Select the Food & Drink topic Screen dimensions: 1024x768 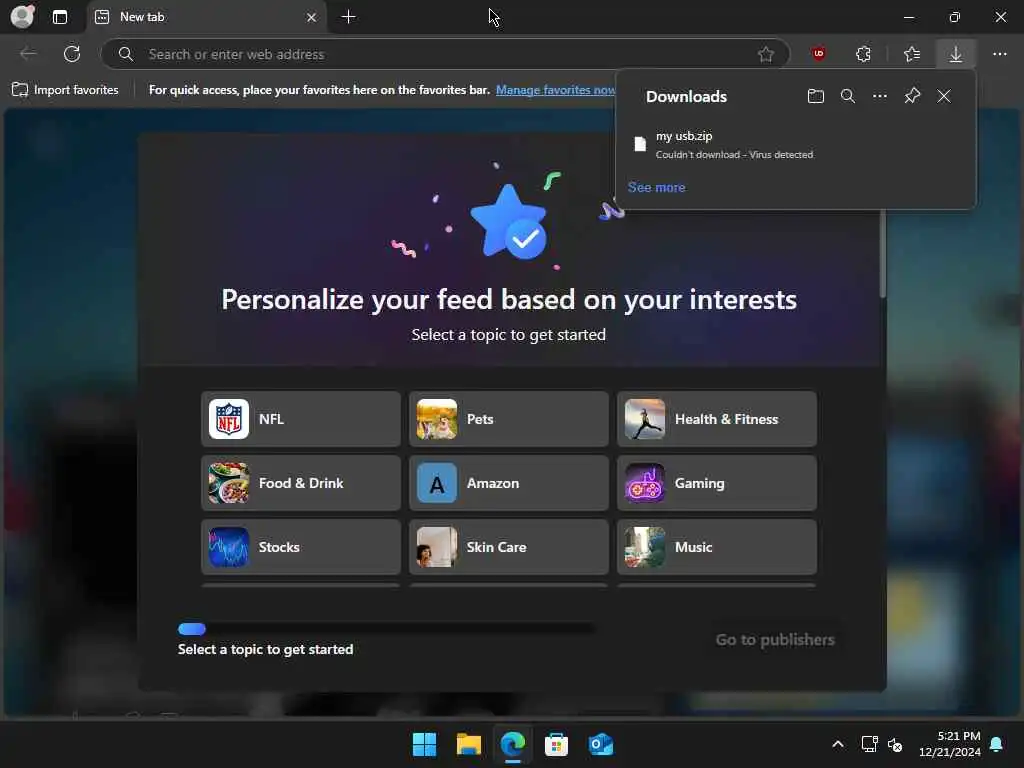[301, 483]
